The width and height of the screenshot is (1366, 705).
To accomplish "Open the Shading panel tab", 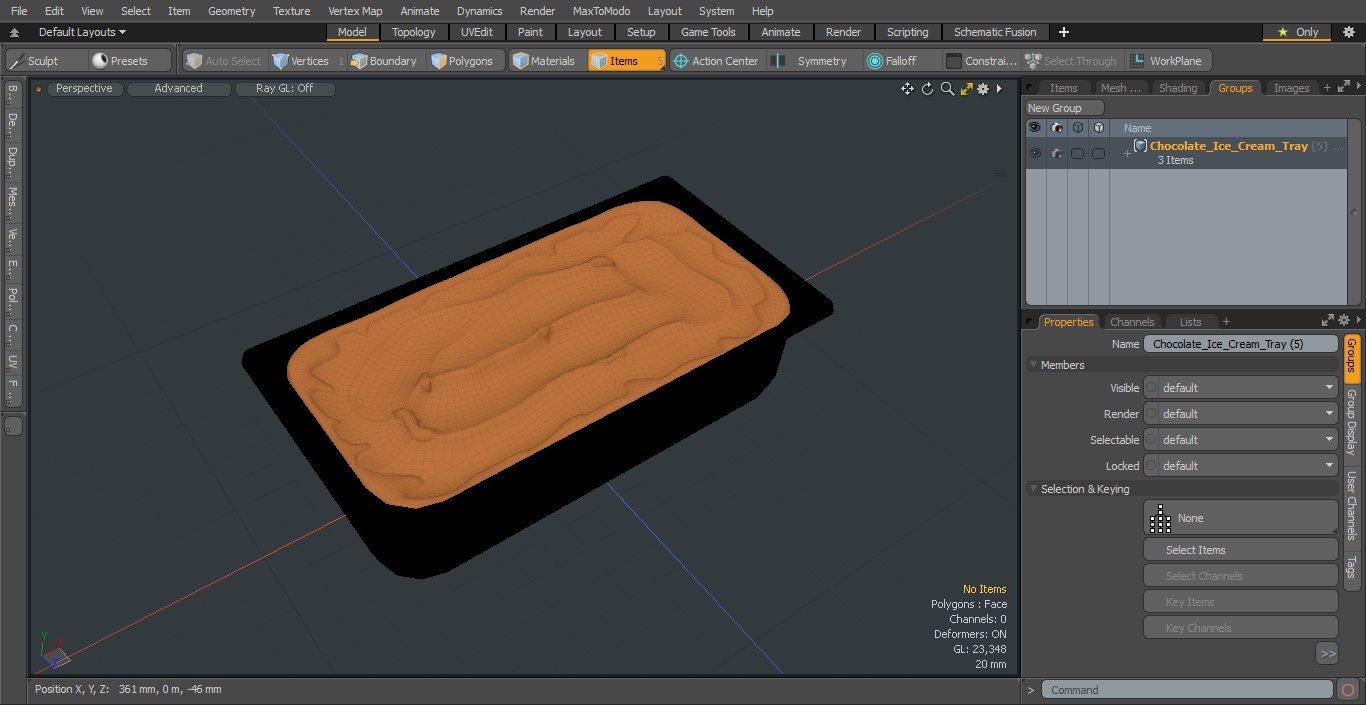I will 1178,88.
